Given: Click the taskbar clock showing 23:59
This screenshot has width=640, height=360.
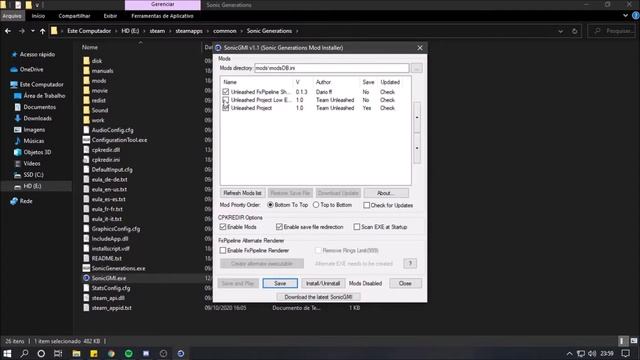Looking at the screenshot, I should 607,353.
